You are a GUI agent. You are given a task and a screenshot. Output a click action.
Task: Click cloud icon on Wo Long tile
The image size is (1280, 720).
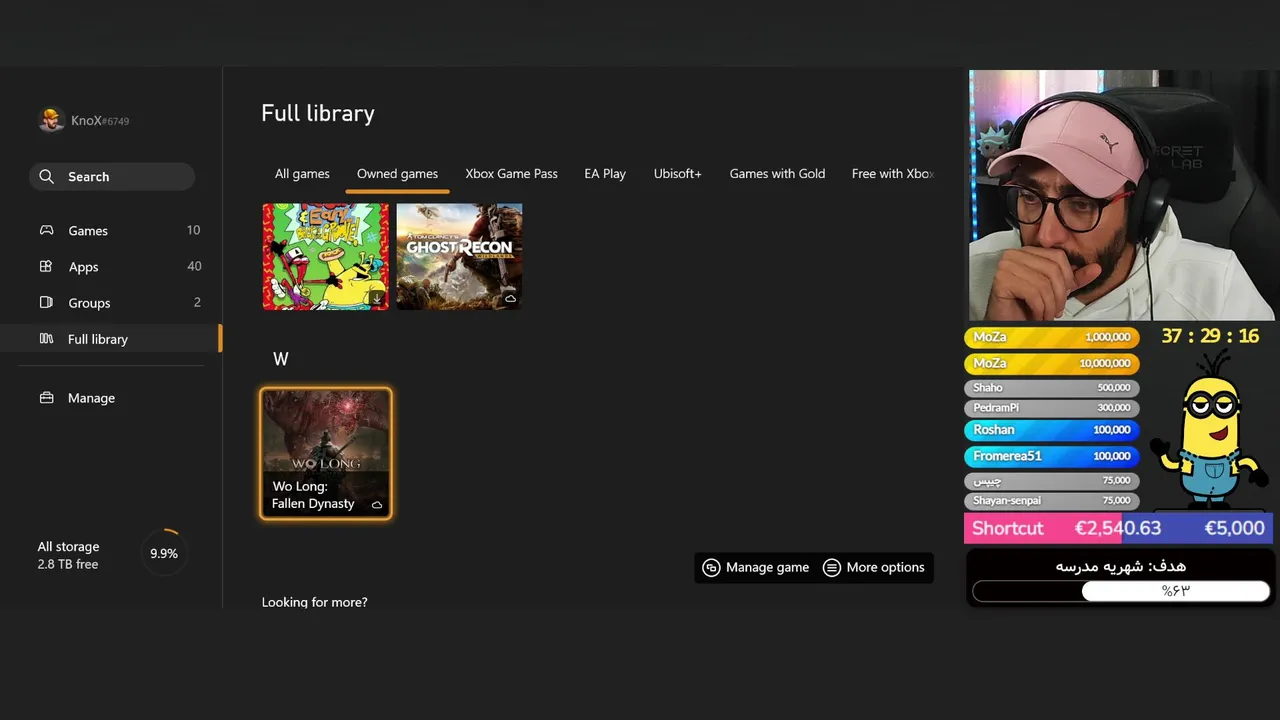(x=377, y=505)
